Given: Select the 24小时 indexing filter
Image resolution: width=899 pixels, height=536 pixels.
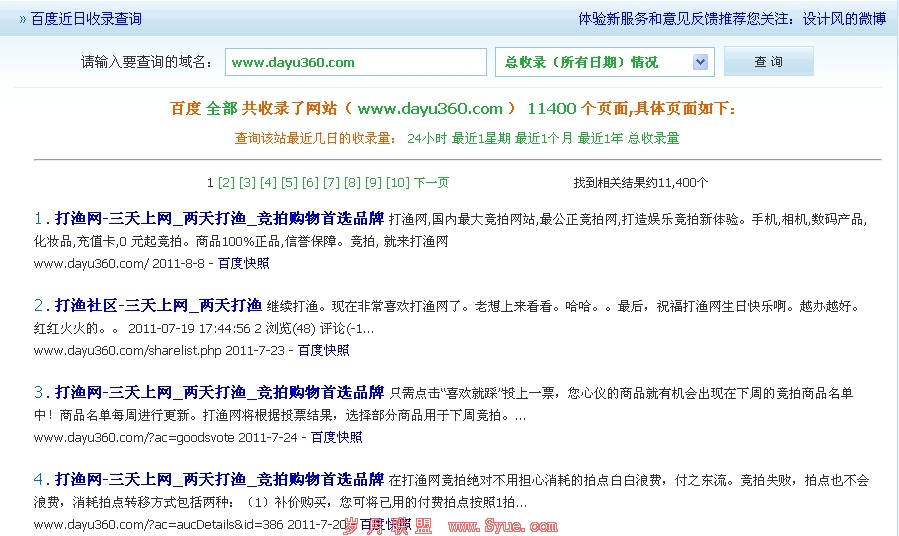Looking at the screenshot, I should [427, 138].
